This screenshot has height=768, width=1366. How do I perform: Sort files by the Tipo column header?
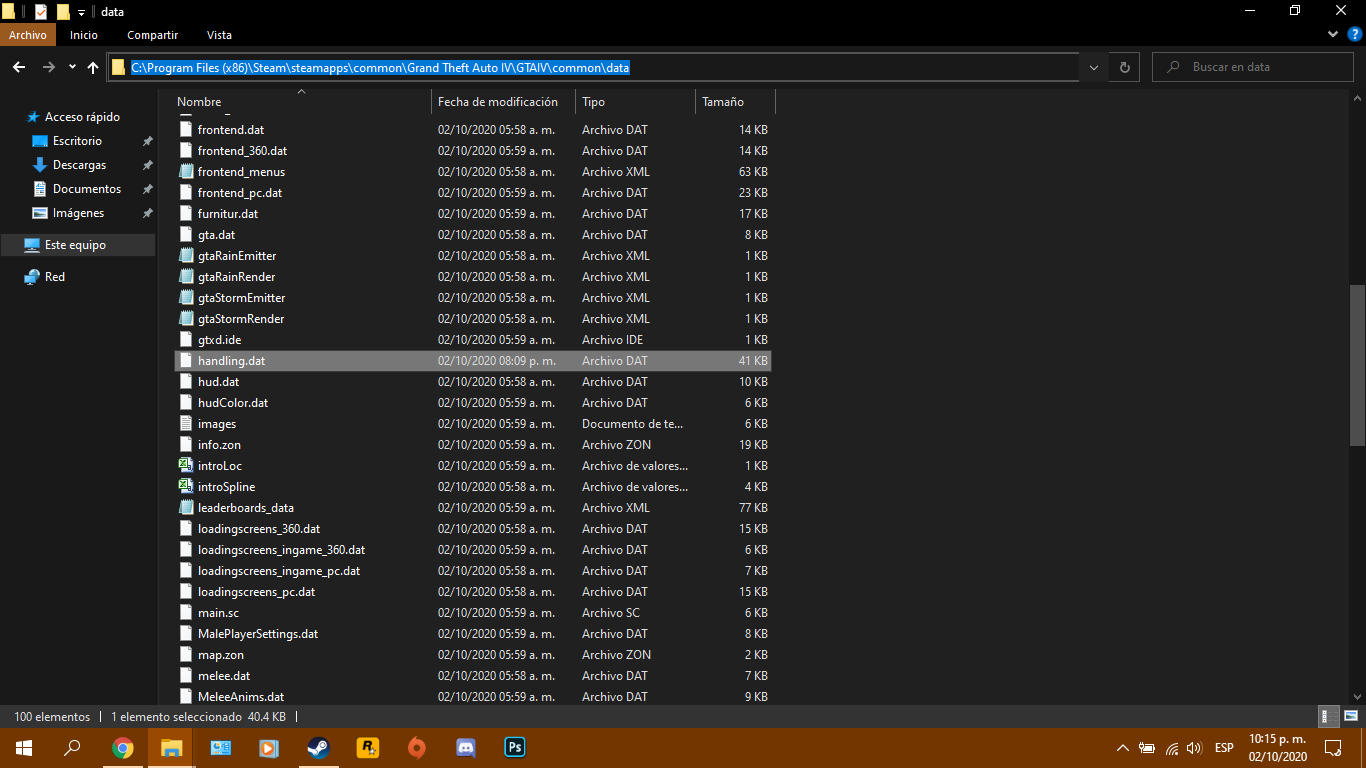click(635, 102)
